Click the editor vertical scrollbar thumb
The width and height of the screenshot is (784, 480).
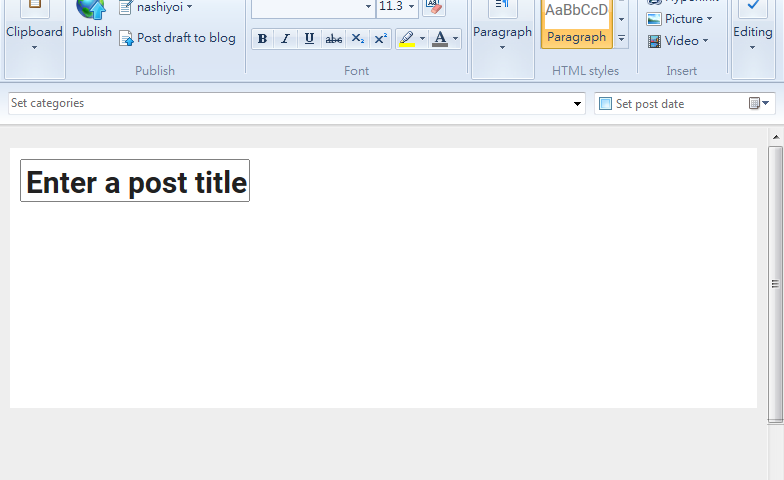(776, 284)
